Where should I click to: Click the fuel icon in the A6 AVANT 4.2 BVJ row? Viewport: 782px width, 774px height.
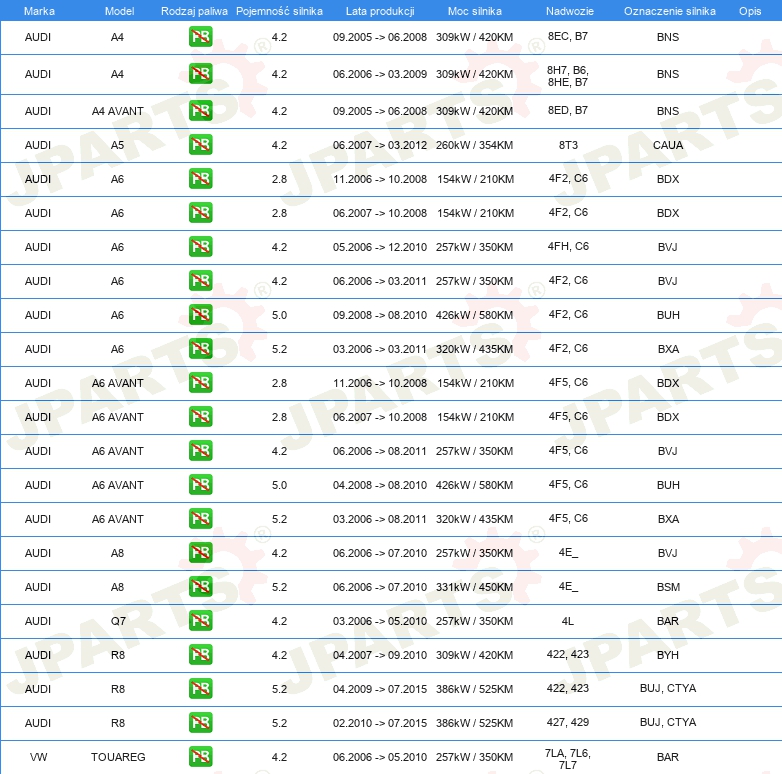(x=200, y=450)
